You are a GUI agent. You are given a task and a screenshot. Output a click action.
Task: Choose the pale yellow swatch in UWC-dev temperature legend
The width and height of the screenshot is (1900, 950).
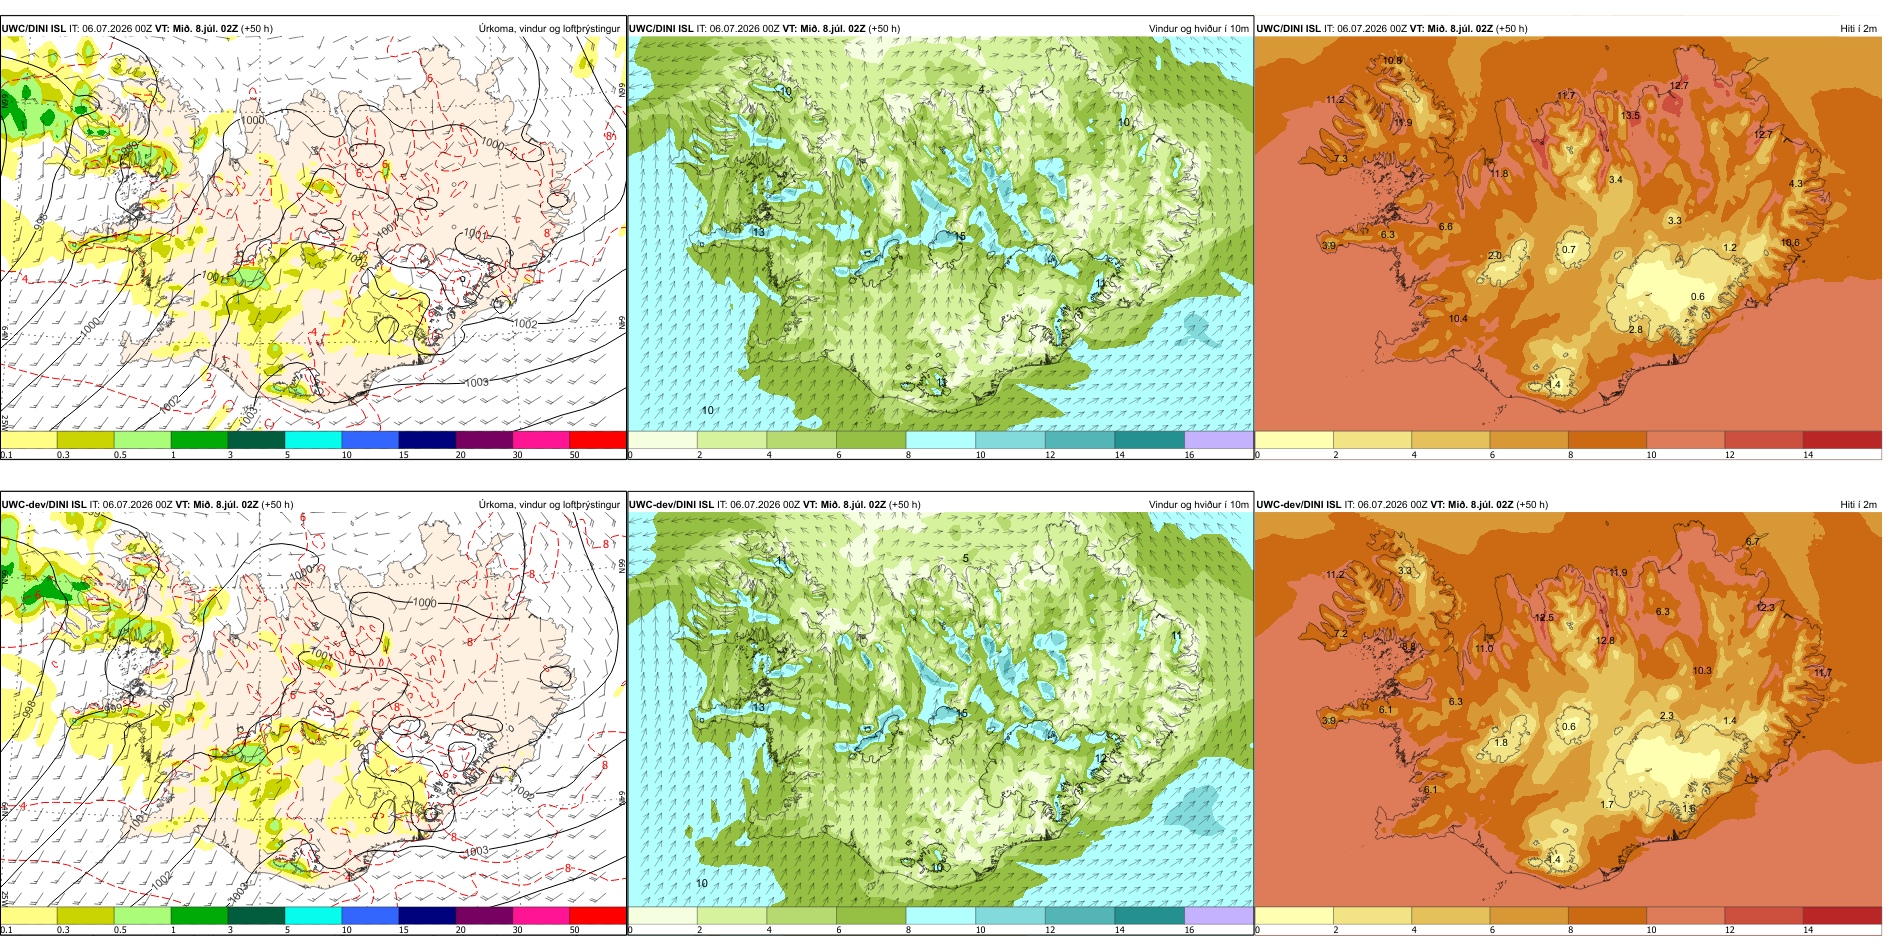(1294, 915)
